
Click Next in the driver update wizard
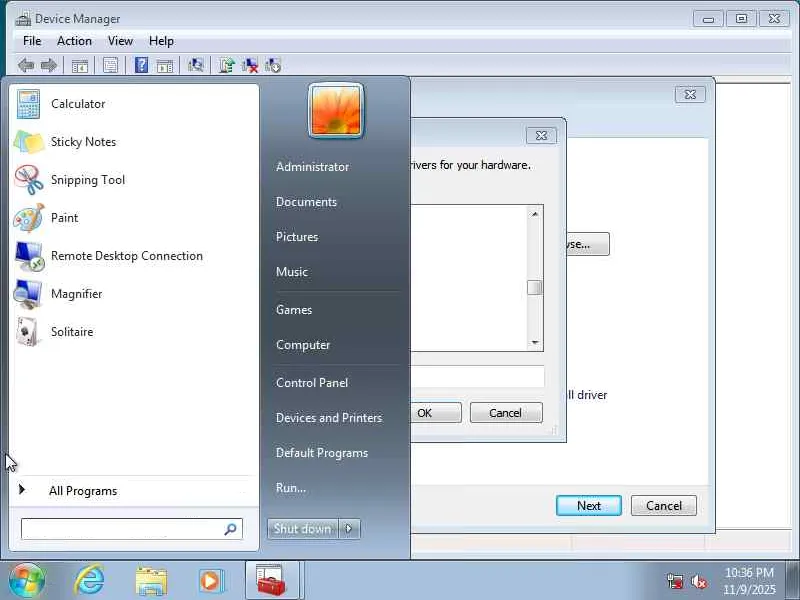click(589, 506)
